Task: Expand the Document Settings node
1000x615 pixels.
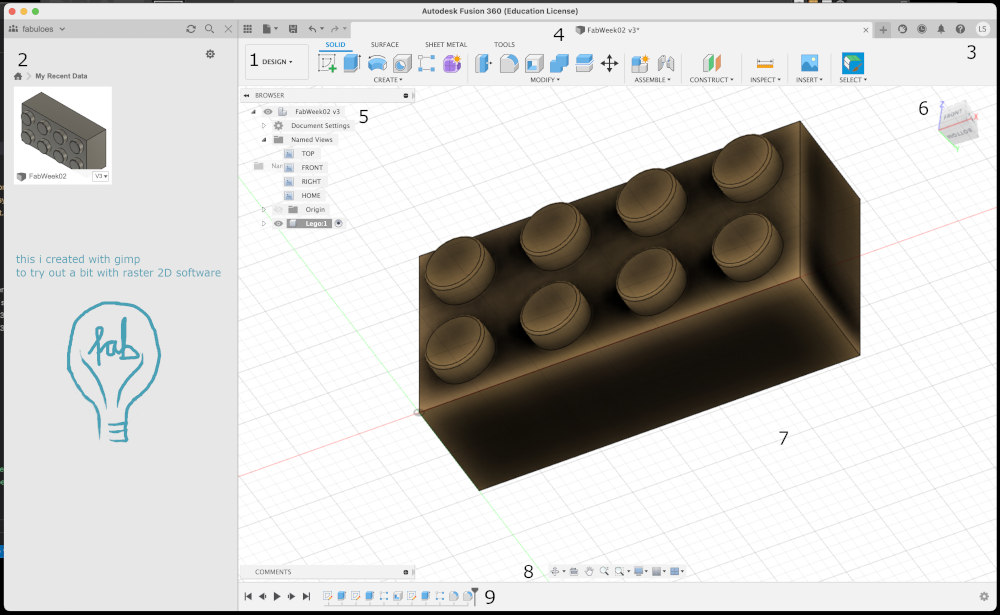Action: coord(264,126)
